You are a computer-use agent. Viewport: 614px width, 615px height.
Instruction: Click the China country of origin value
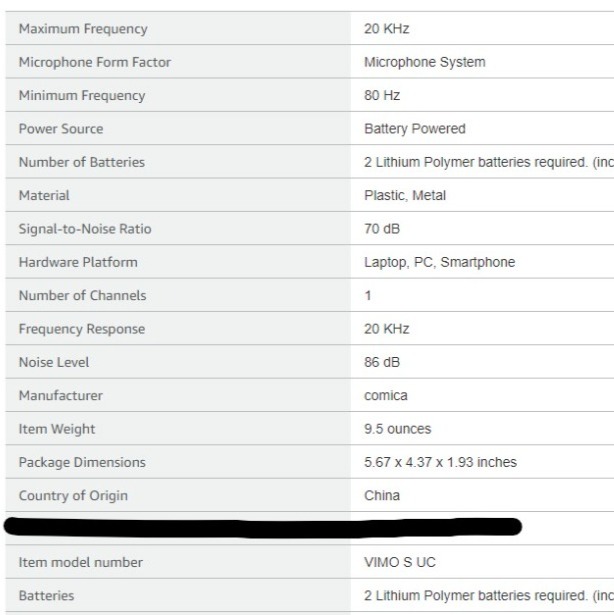point(382,495)
